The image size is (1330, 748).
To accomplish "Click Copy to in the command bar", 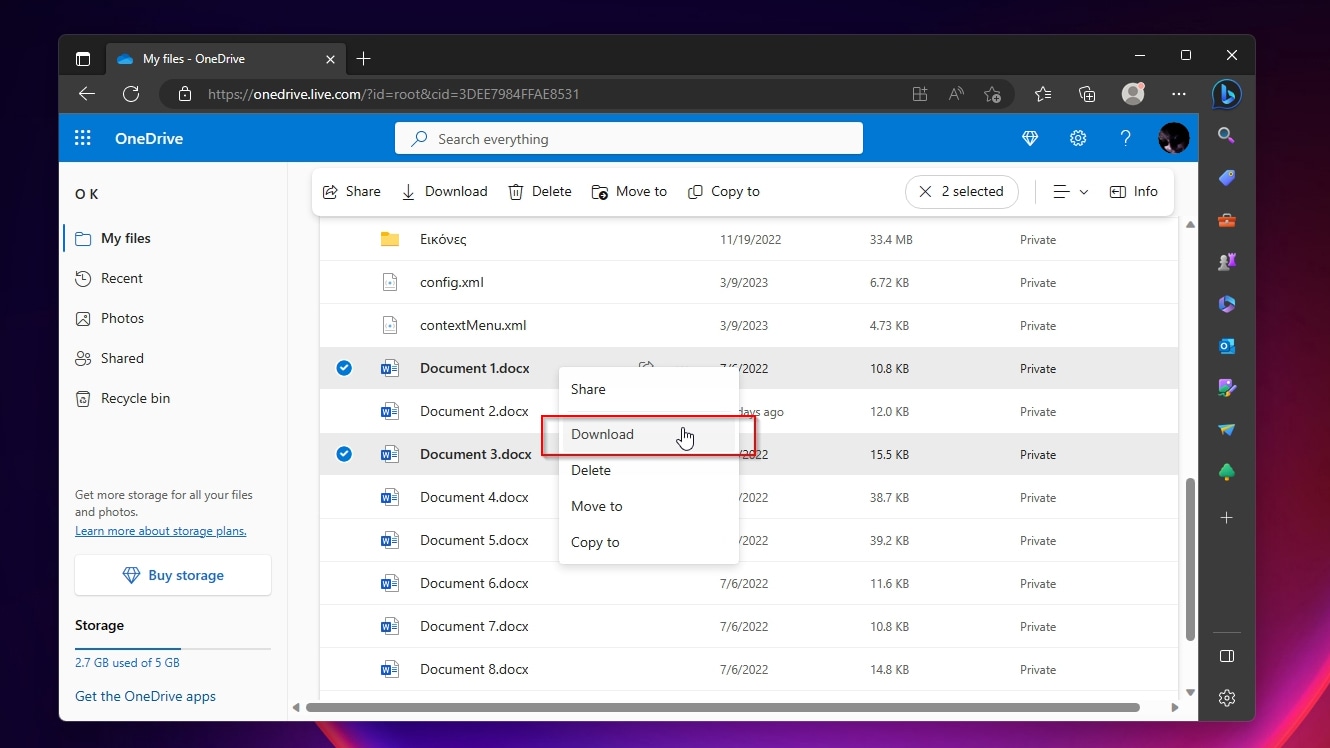I will [724, 192].
